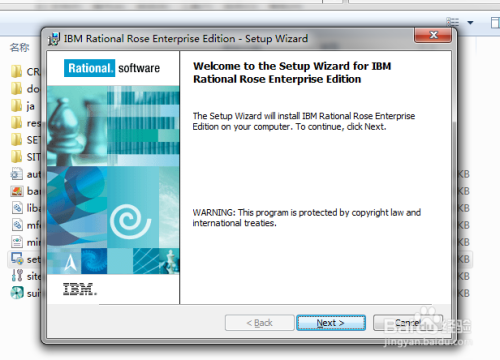Select the 'mi' file icon in Explorer
The height and width of the screenshot is (360, 500).
(17, 242)
